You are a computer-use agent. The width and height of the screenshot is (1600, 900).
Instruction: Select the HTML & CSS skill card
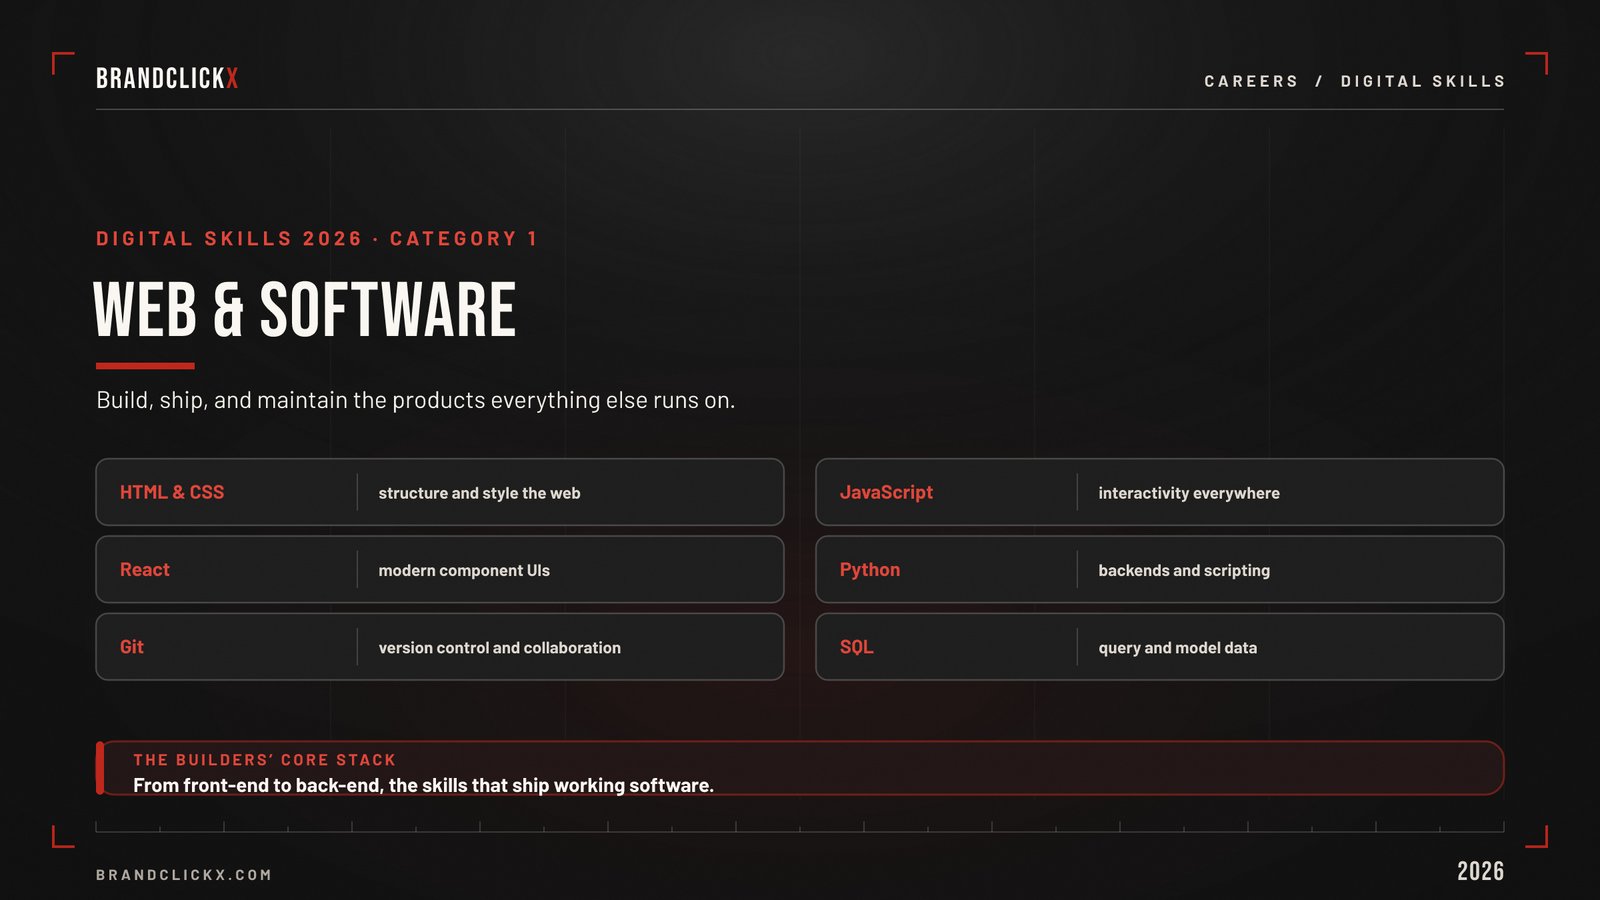(440, 492)
